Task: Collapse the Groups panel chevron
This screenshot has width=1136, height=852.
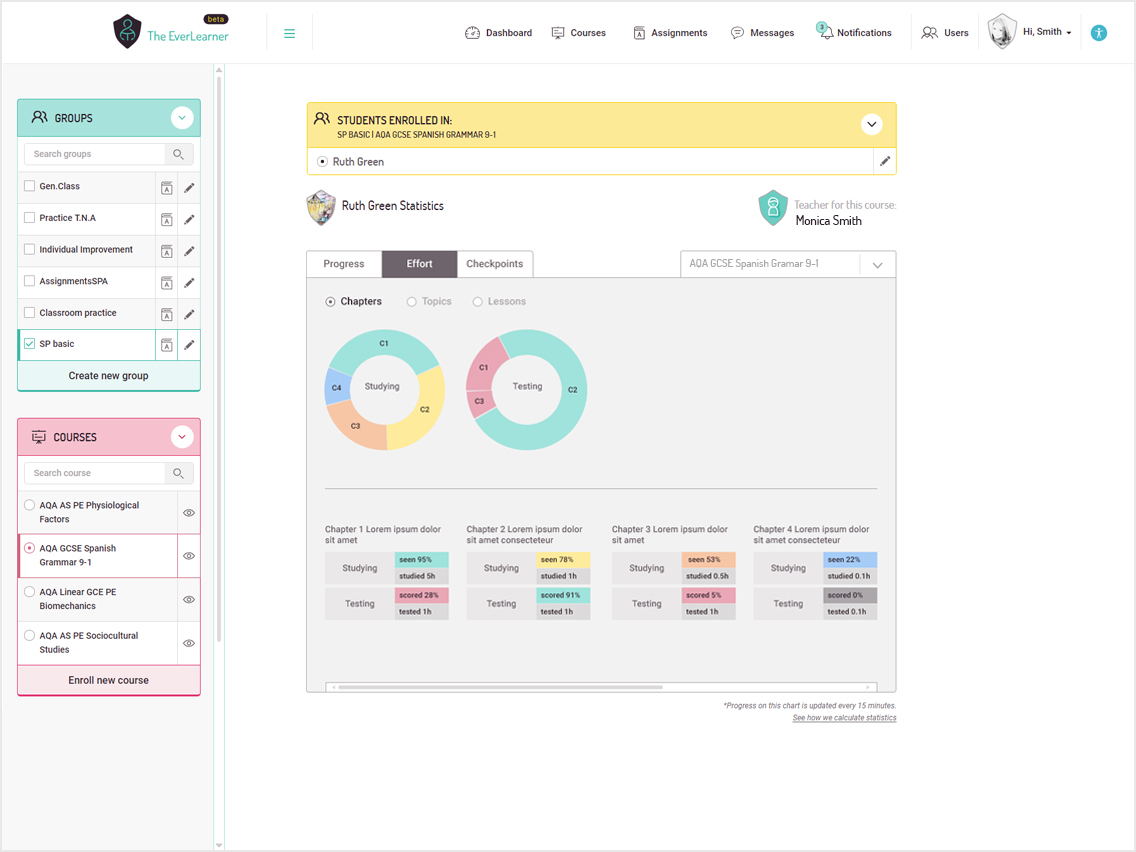Action: click(x=181, y=118)
